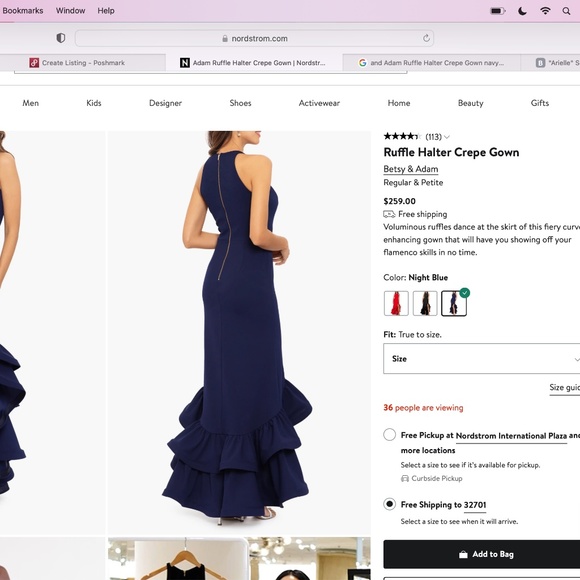Toggle Do Not Disturb moon icon
Viewport: 580px width, 580px height.
pyautogui.click(x=522, y=11)
